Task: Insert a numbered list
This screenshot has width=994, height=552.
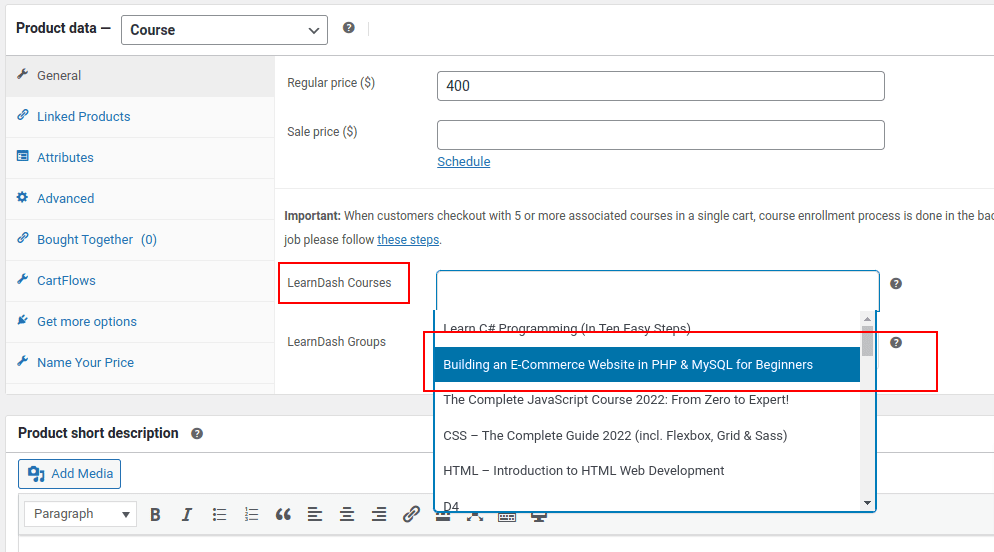Action: point(251,515)
